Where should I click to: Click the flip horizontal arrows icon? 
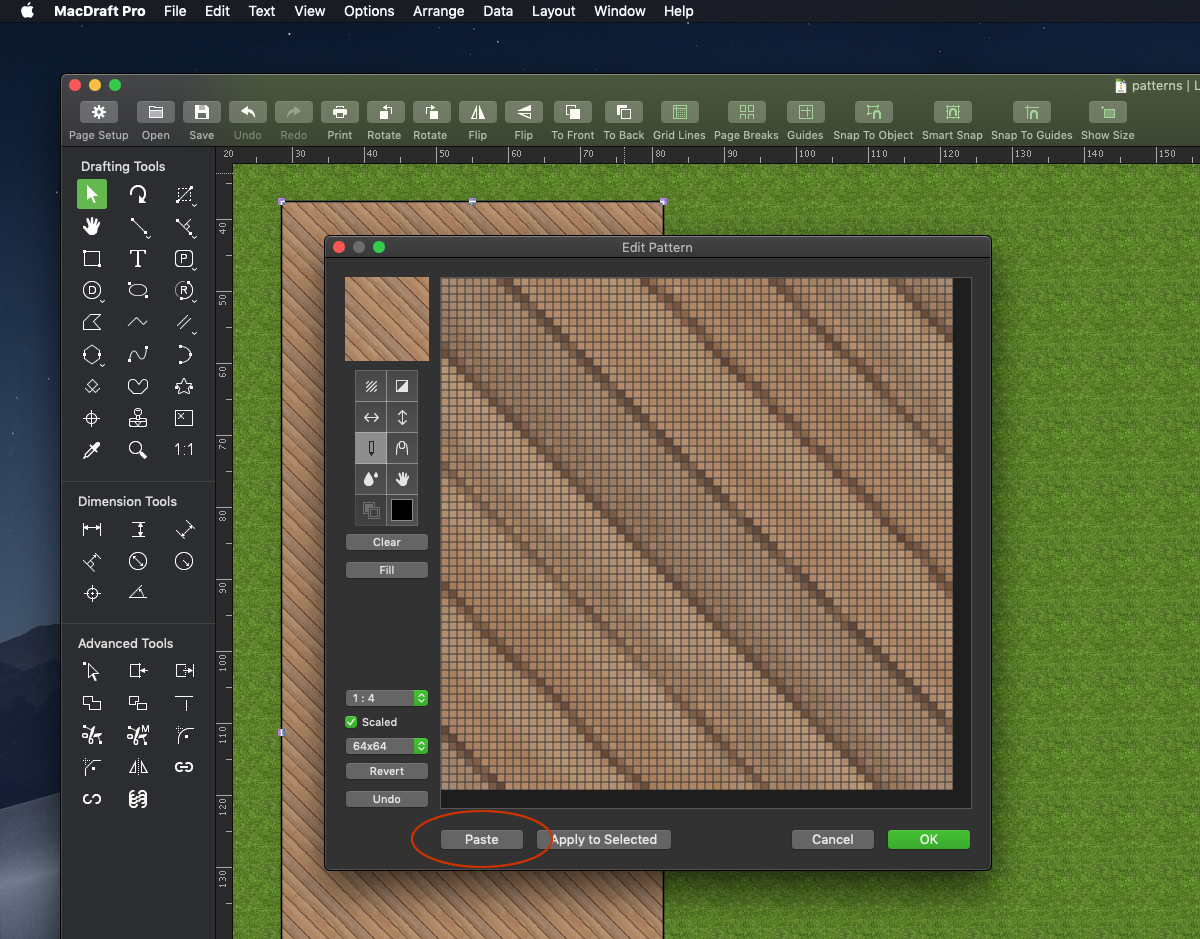(x=371, y=417)
